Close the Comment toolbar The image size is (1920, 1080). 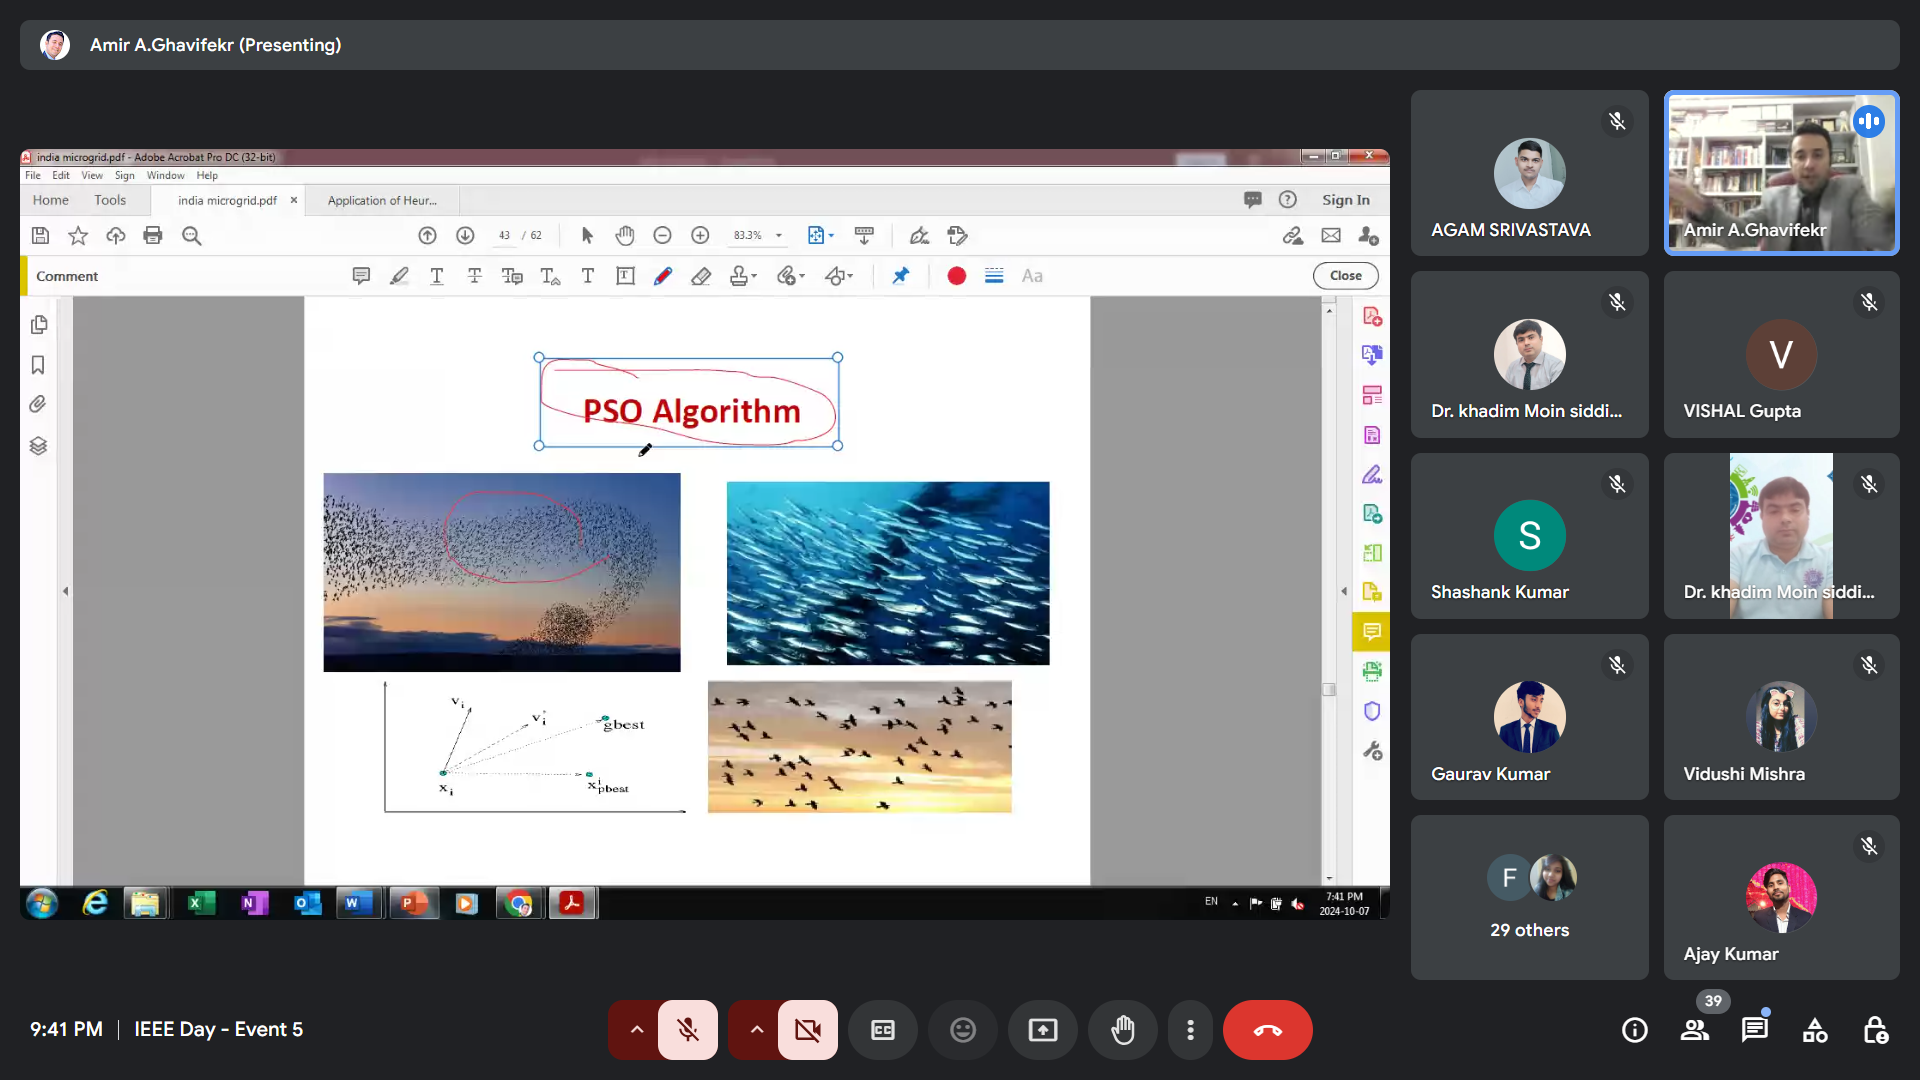(1345, 276)
